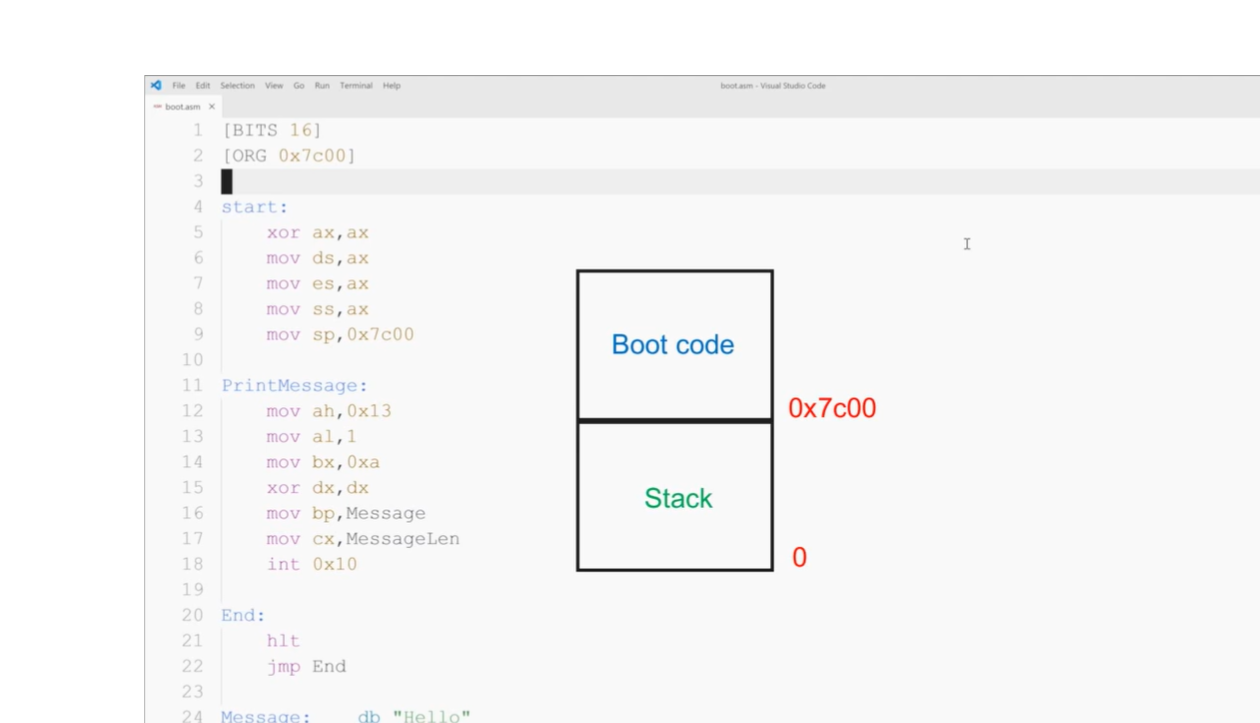Click the asm file icon on boot.asm tab

point(158,107)
